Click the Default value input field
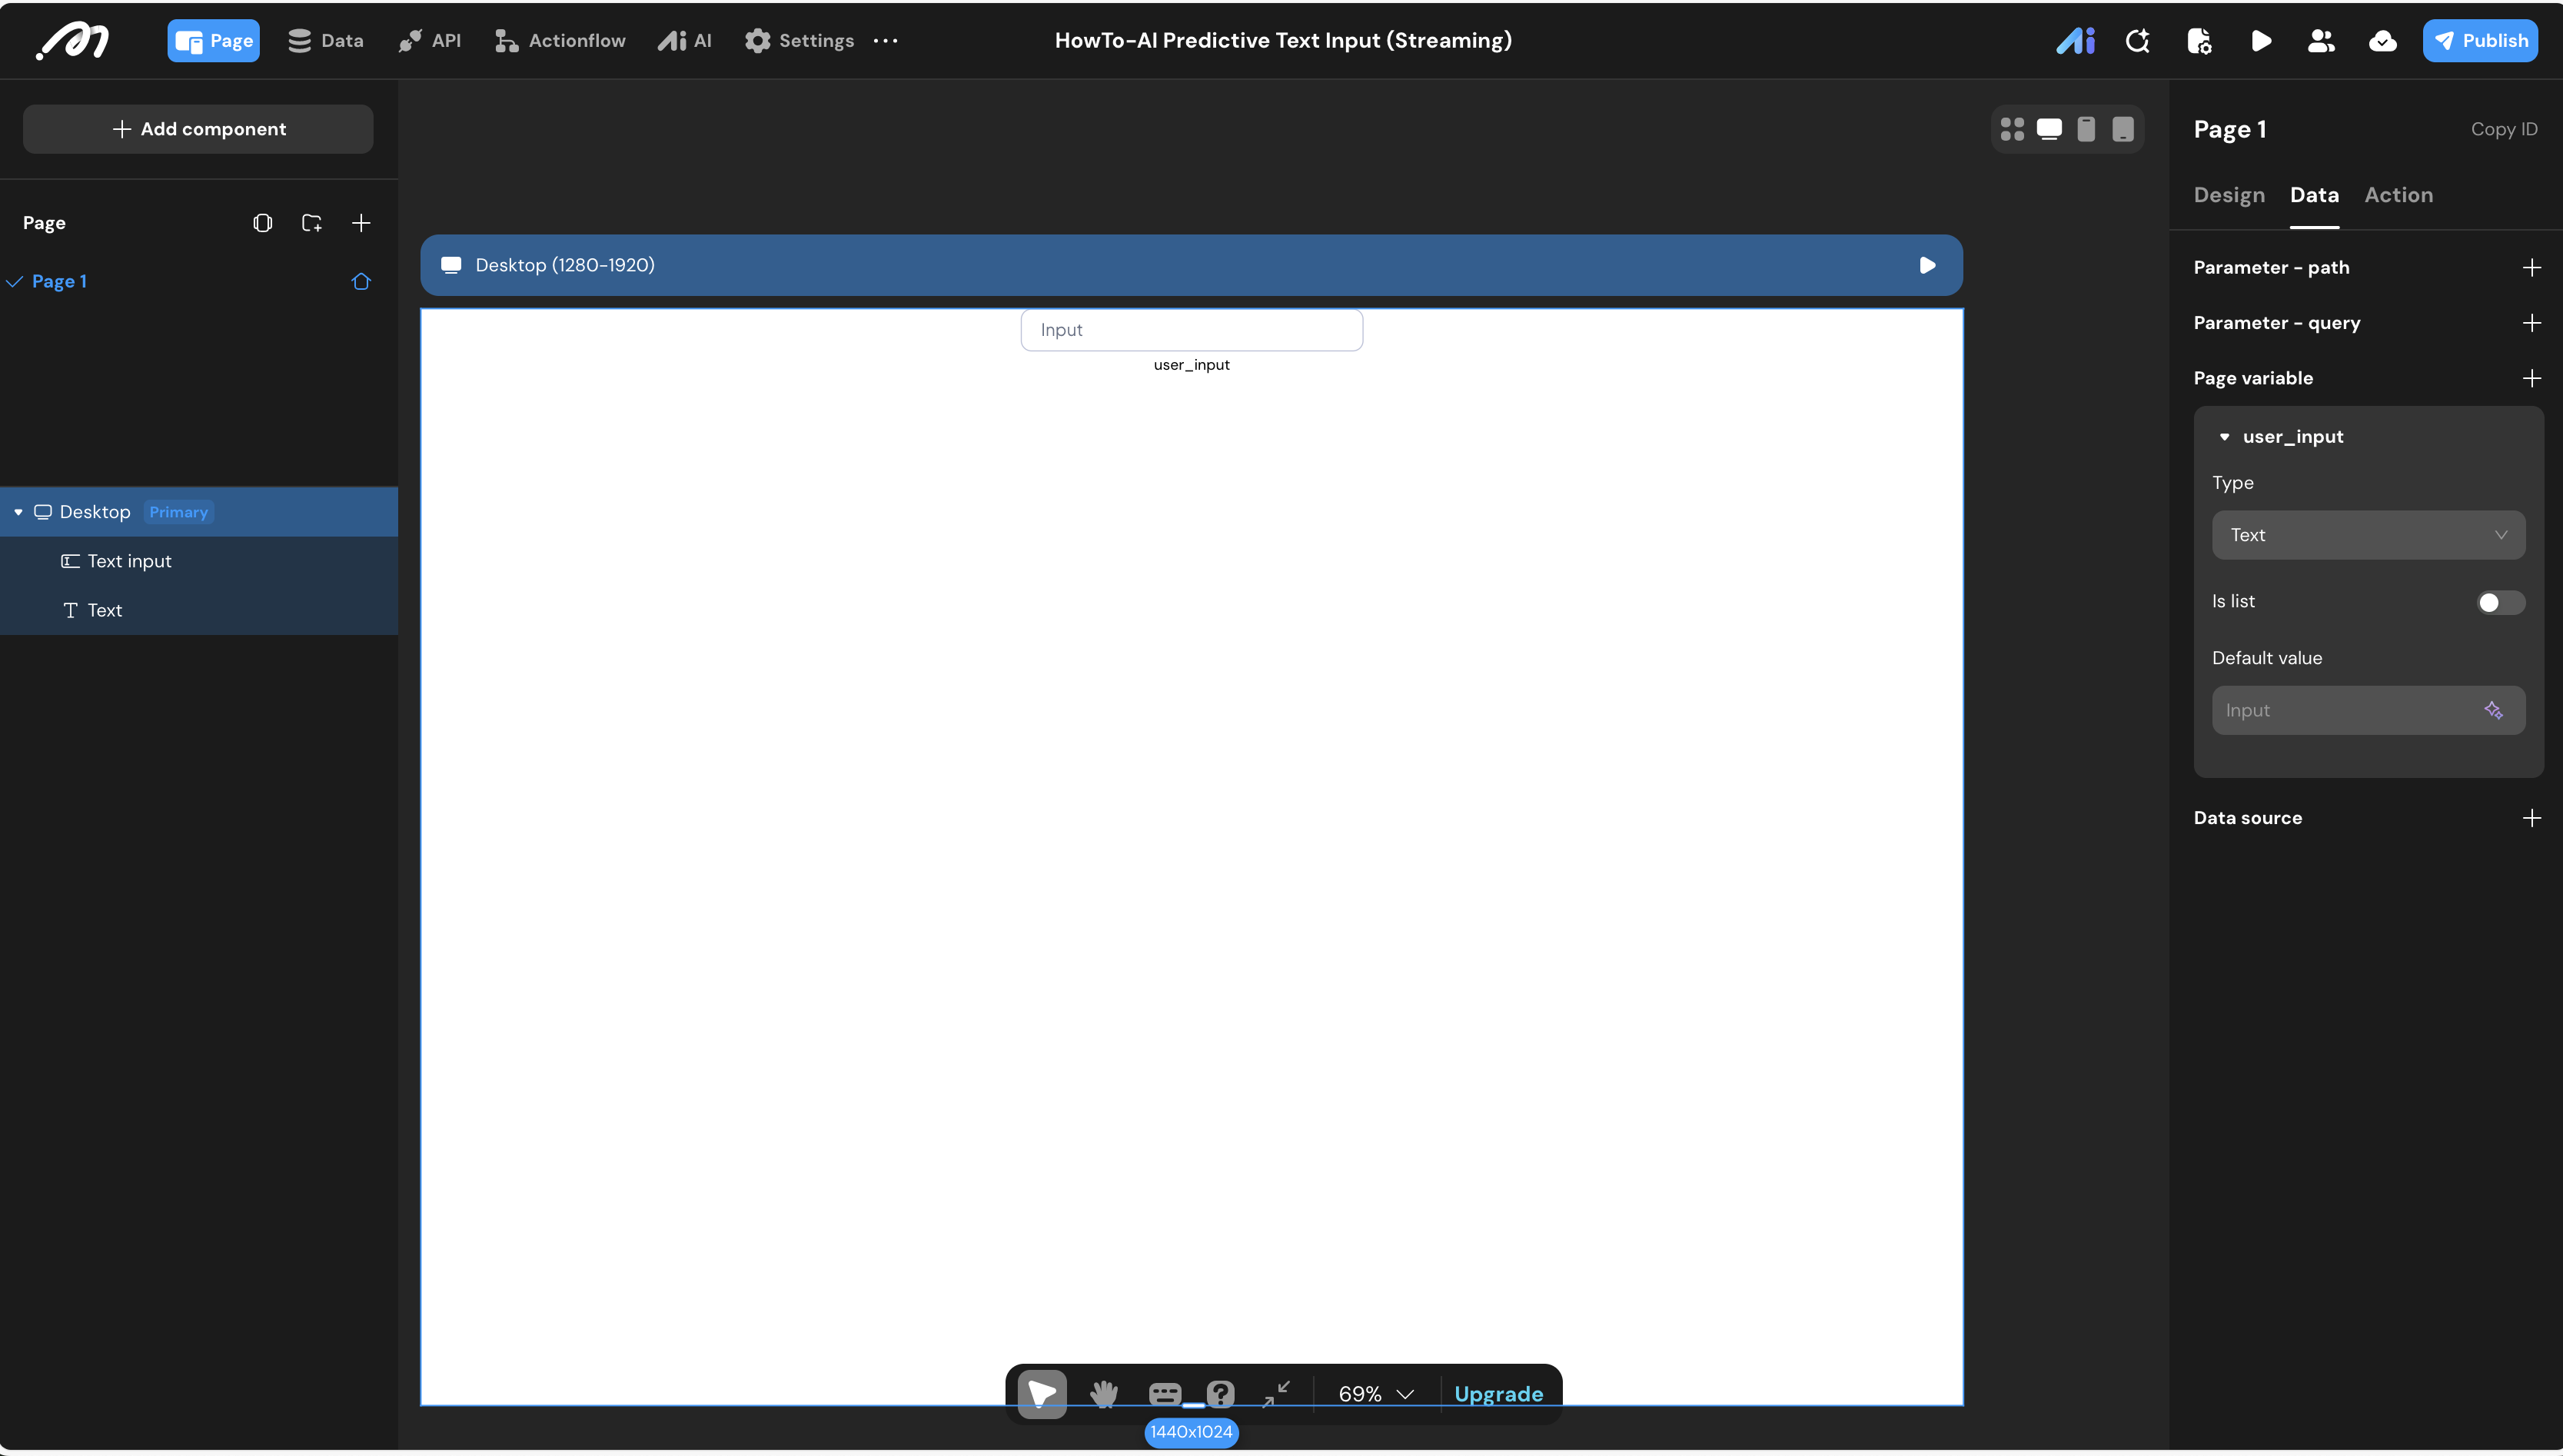Image resolution: width=2563 pixels, height=1456 pixels. pyautogui.click(x=2345, y=710)
